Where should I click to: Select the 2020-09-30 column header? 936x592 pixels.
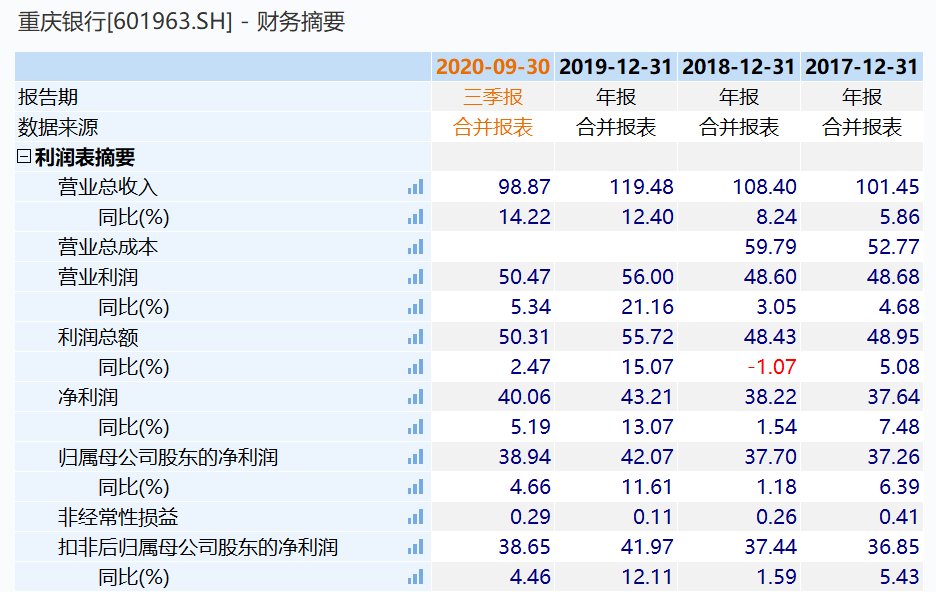click(x=491, y=66)
